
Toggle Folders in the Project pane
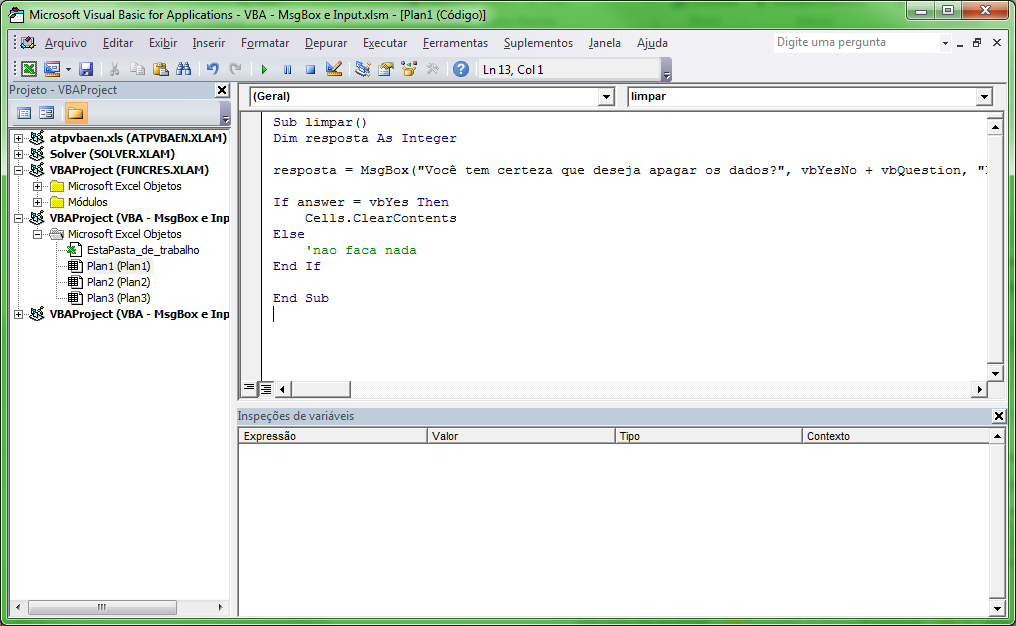[x=76, y=113]
